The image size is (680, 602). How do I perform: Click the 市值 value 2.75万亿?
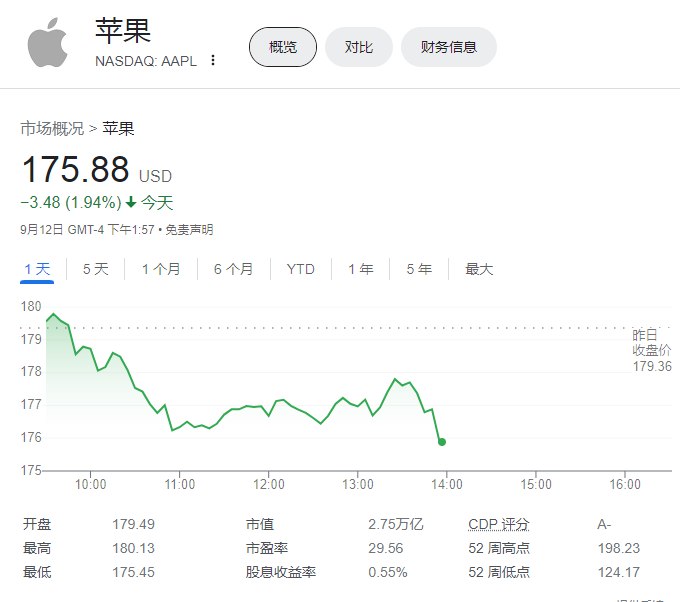point(396,524)
